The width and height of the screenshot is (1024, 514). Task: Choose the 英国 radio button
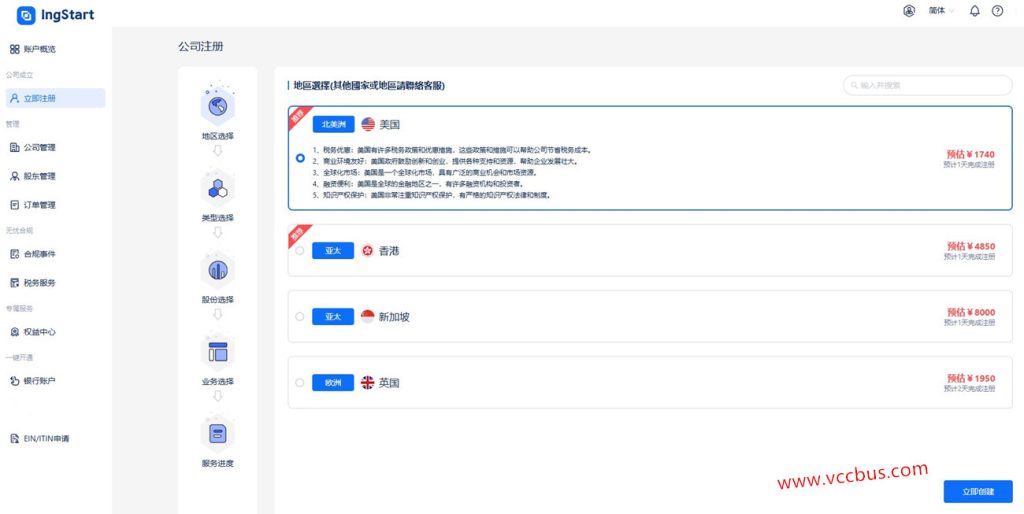click(x=300, y=382)
